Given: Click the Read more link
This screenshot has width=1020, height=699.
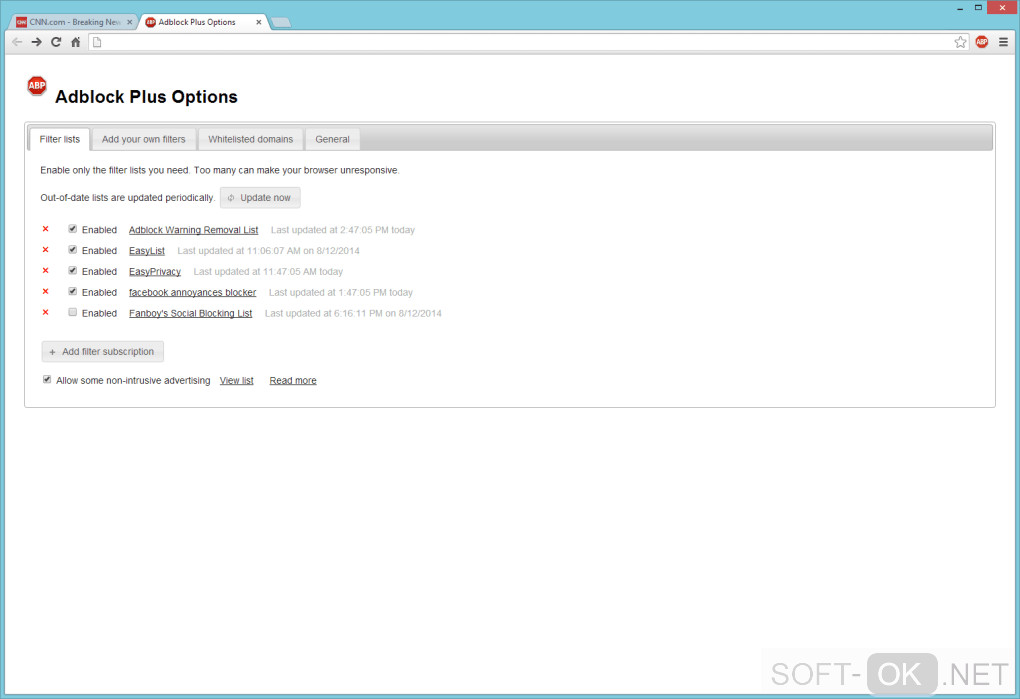Looking at the screenshot, I should (x=293, y=380).
